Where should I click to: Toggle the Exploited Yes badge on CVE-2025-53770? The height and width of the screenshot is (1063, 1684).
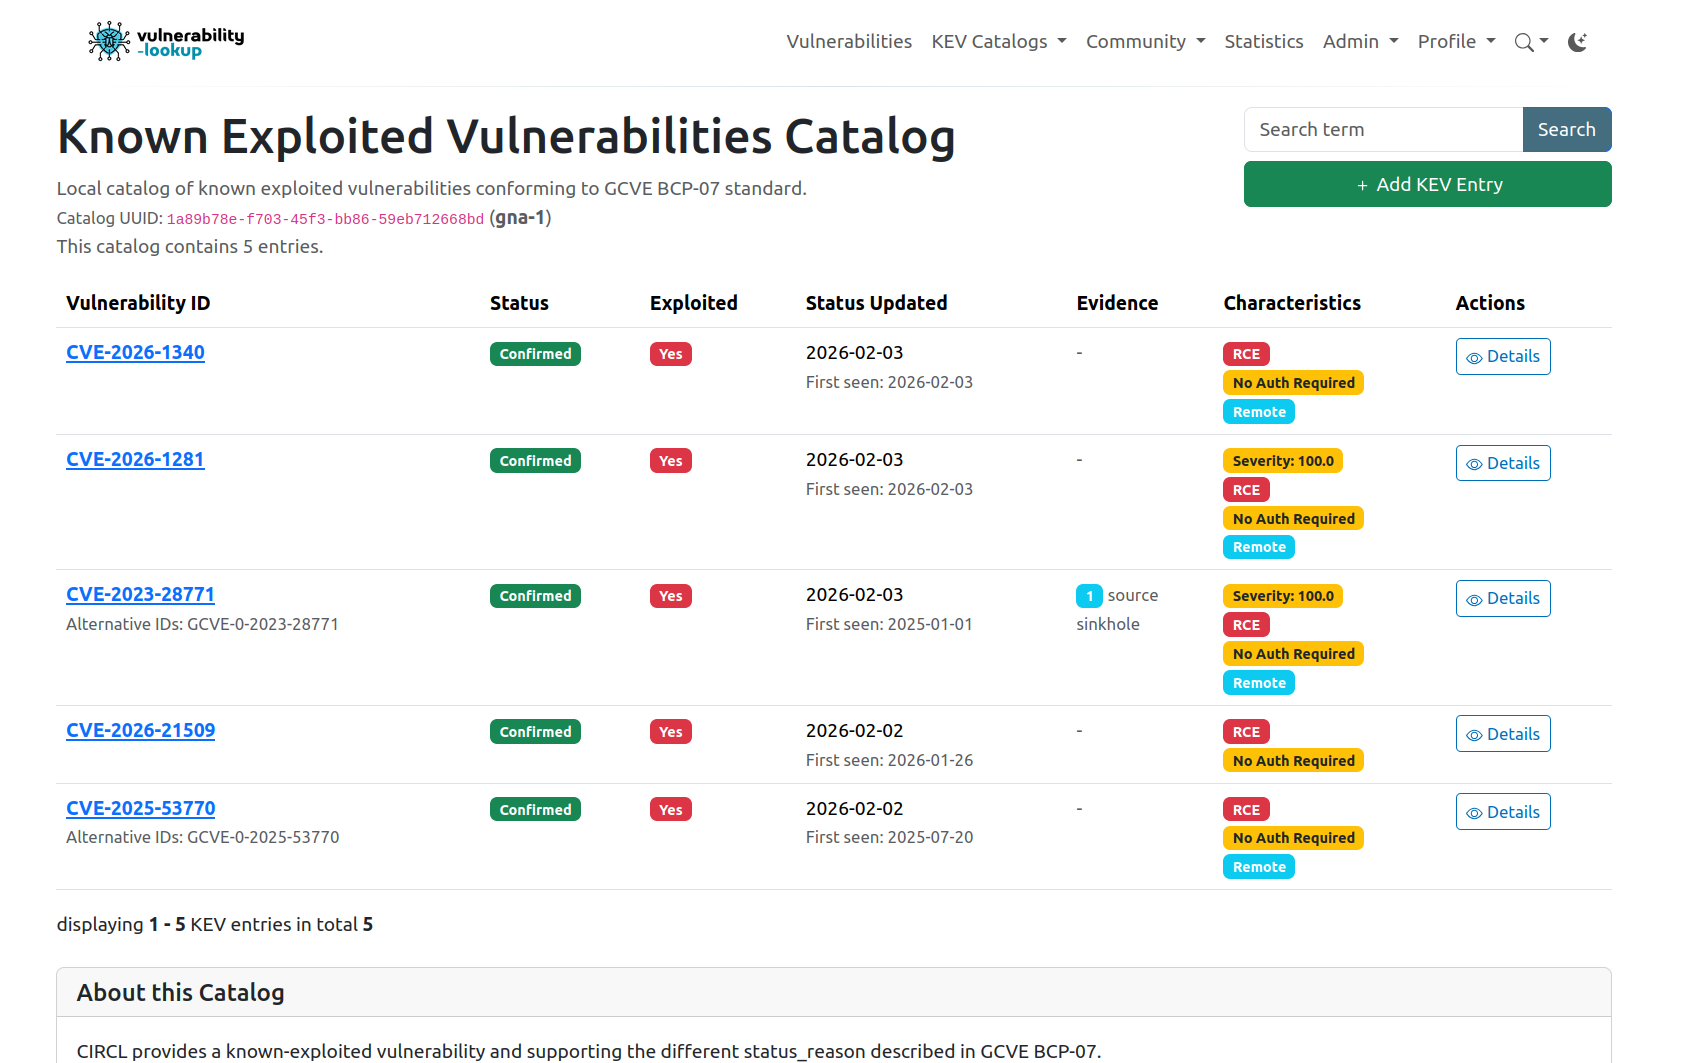point(670,809)
